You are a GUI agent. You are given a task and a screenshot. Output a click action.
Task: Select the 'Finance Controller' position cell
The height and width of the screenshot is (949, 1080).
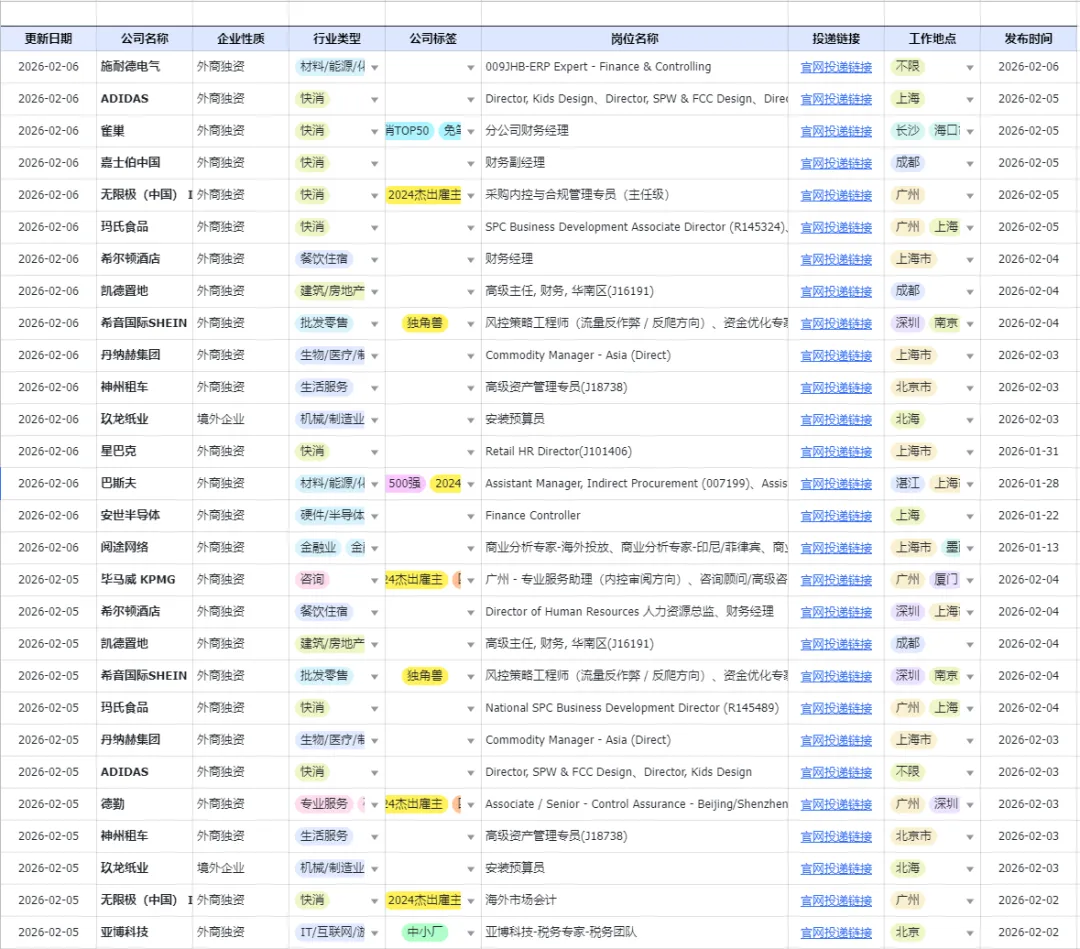(x=634, y=516)
